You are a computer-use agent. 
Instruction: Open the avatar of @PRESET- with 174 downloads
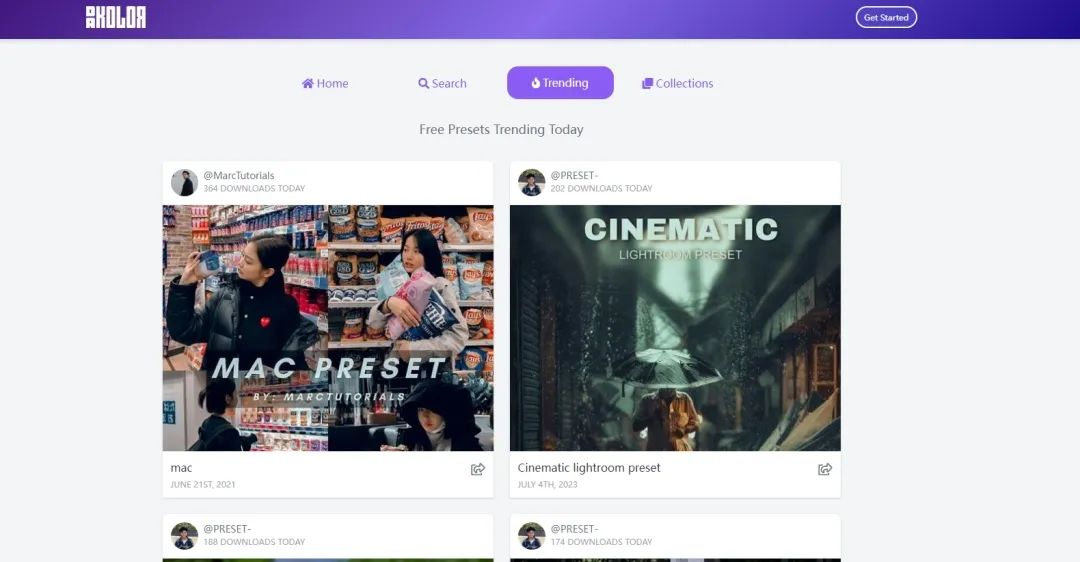coord(531,536)
